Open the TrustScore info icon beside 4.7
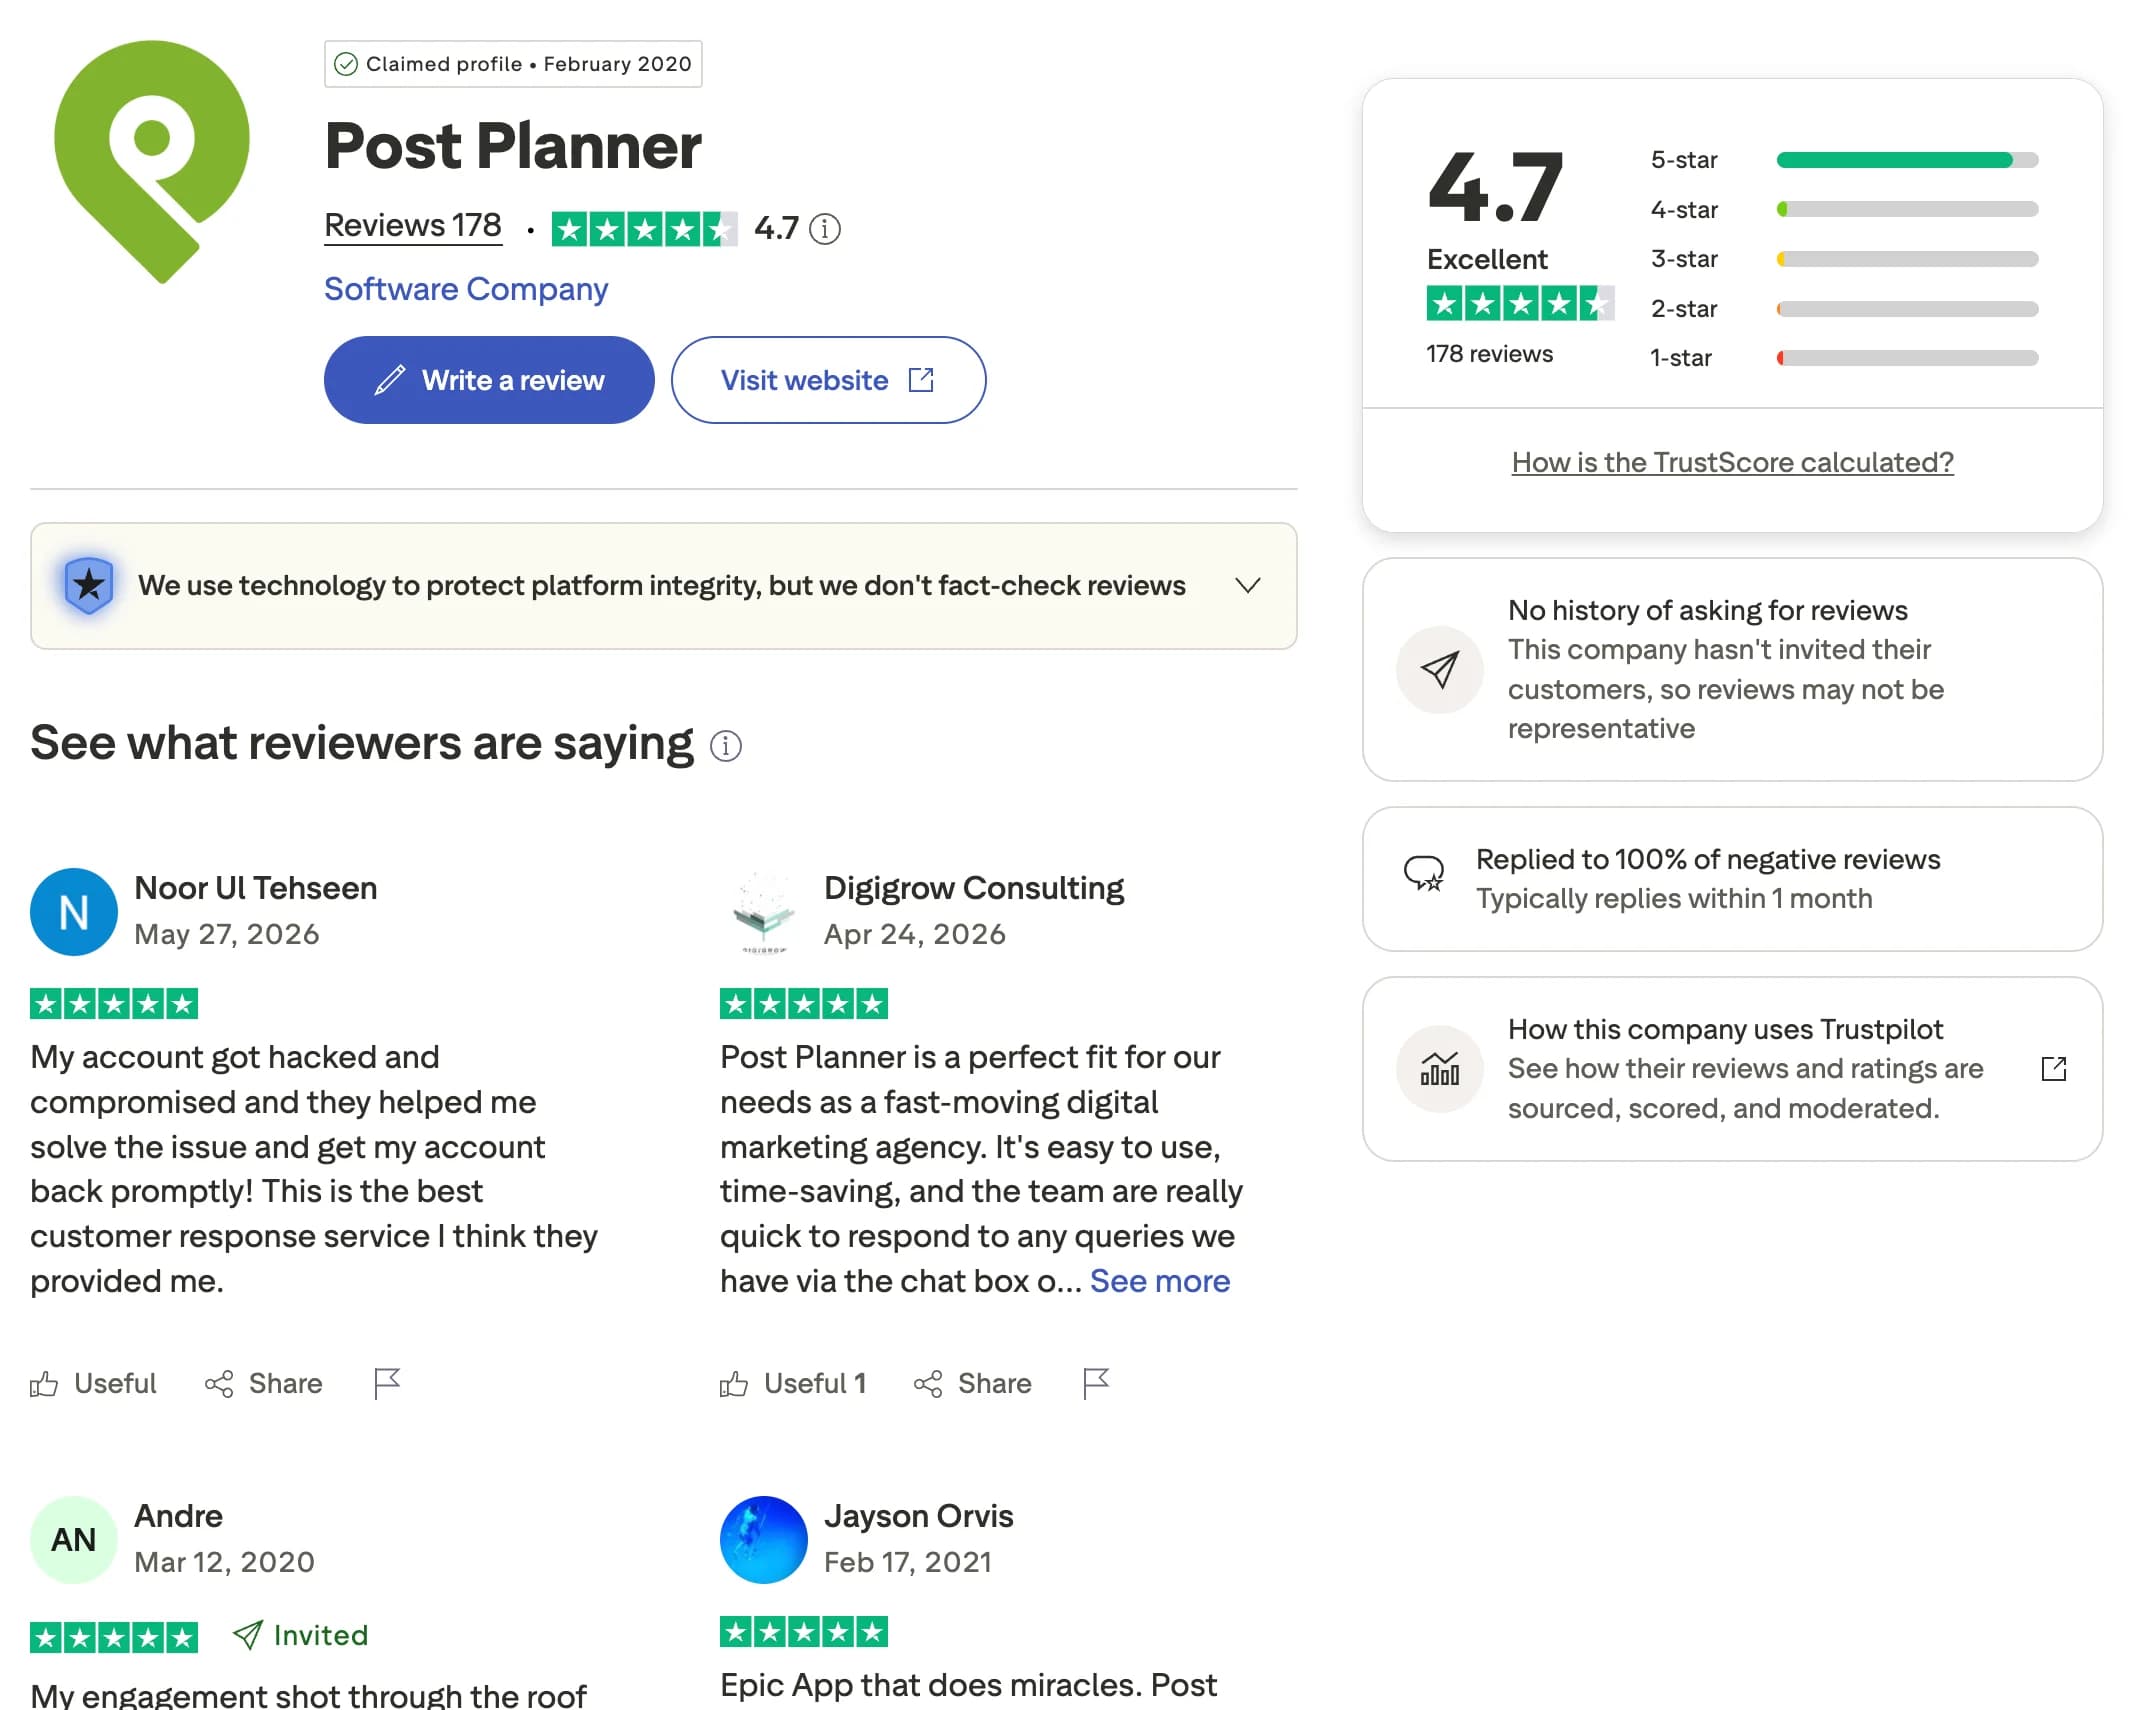Screen dimensions: 2130x1710 click(x=824, y=229)
